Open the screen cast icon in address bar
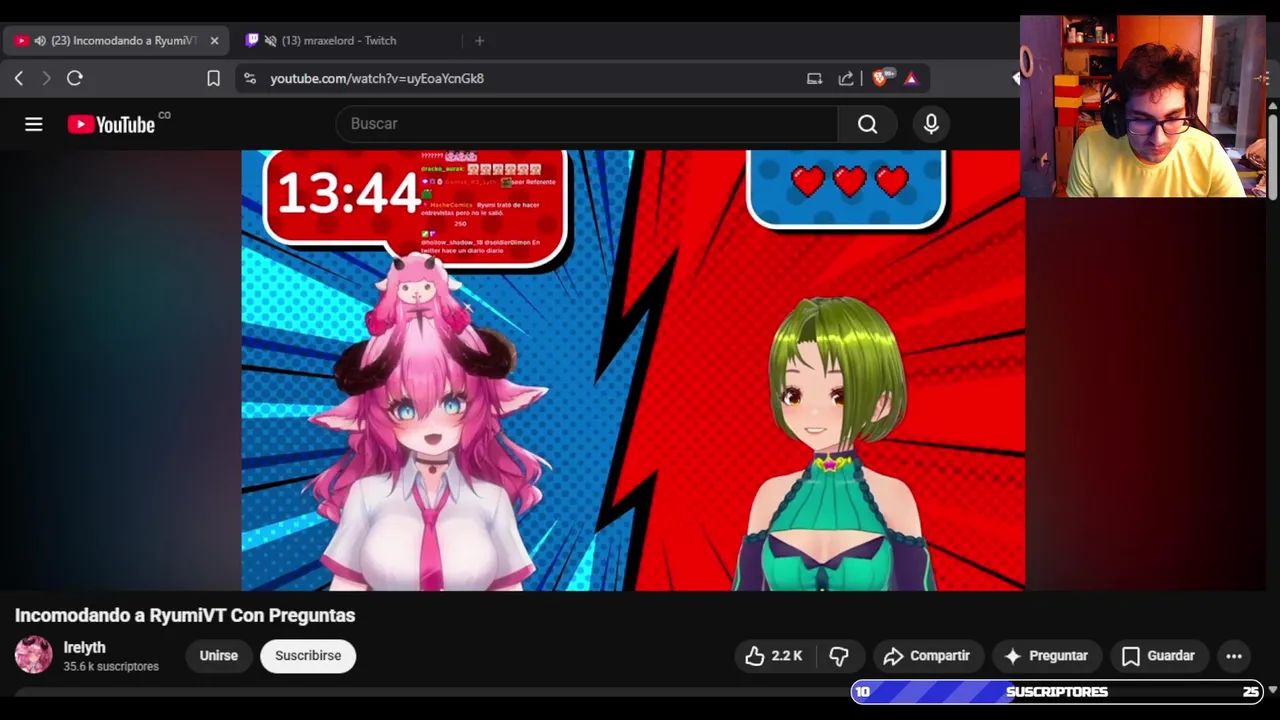The width and height of the screenshot is (1280, 720). click(x=814, y=78)
